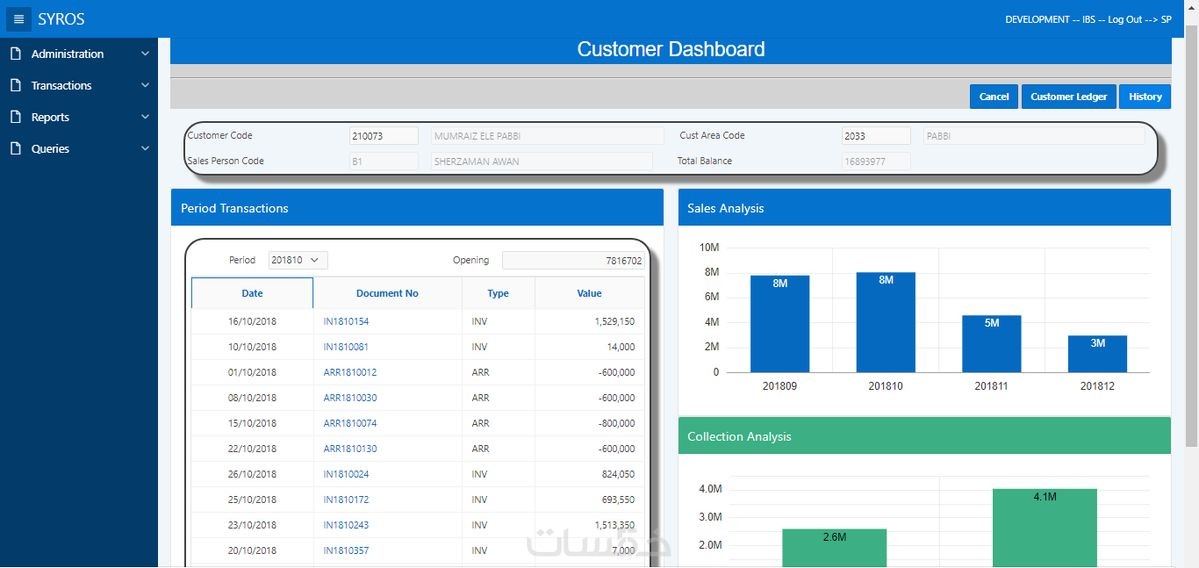Viewport: 1199px width, 568px height.
Task: Click the Opening balance field 7816702
Action: click(x=574, y=261)
